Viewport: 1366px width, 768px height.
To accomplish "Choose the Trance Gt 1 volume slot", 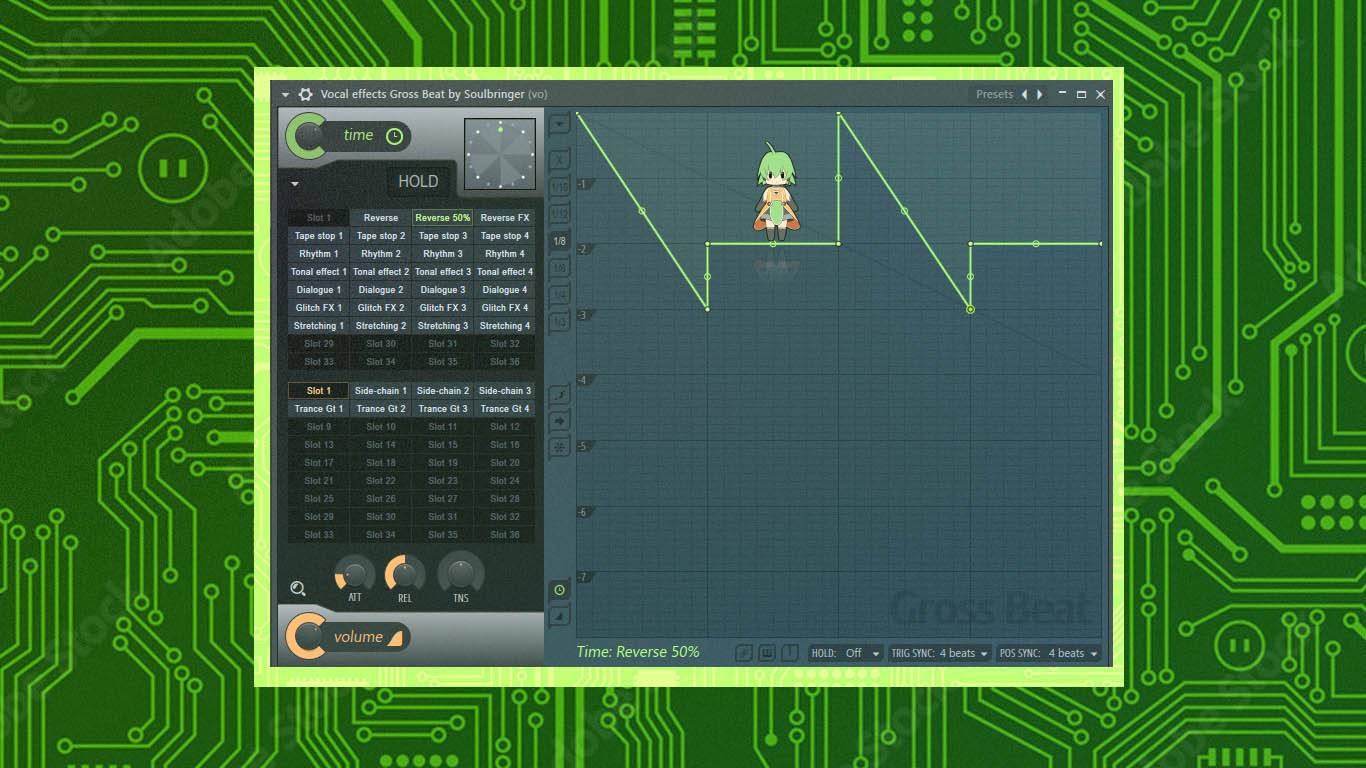I will pyautogui.click(x=319, y=409).
